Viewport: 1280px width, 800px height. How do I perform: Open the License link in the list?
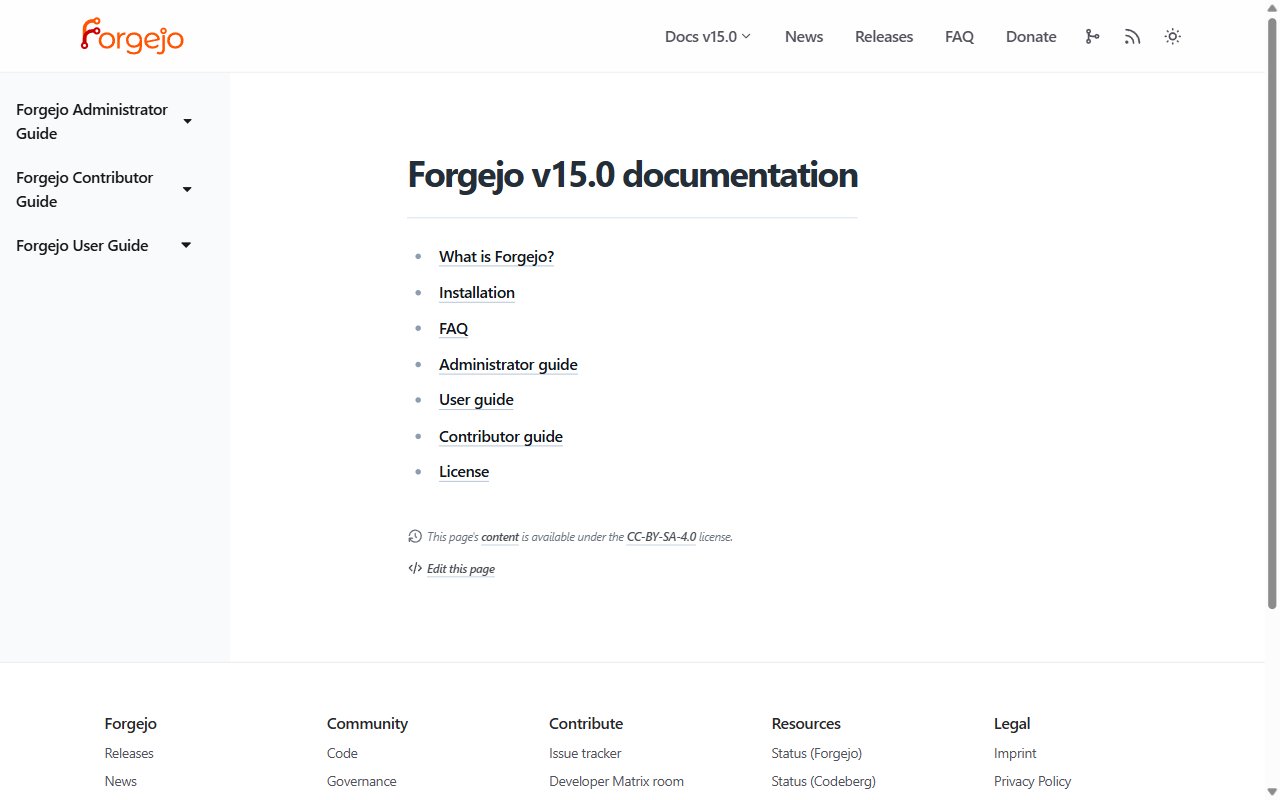pyautogui.click(x=464, y=472)
